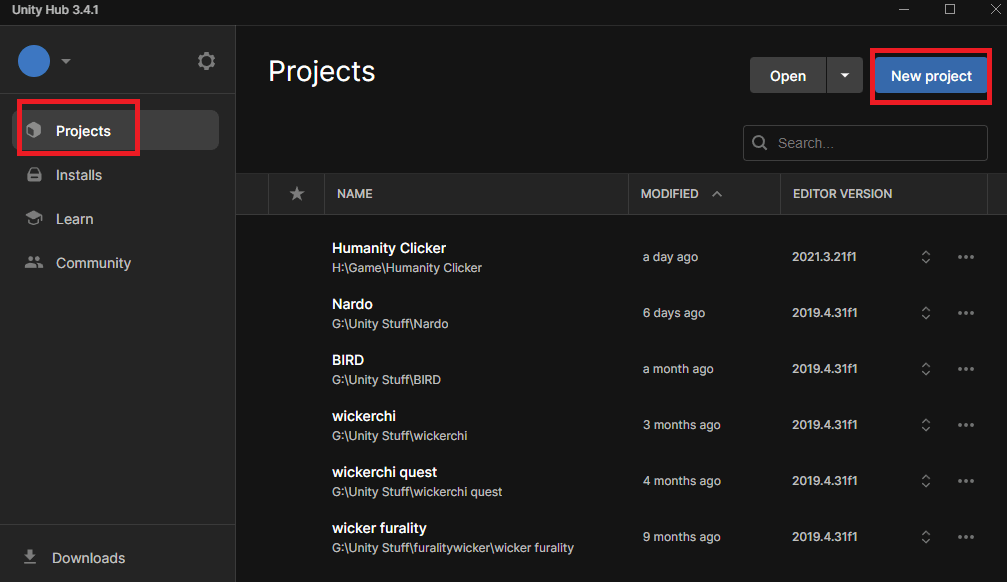Image resolution: width=1007 pixels, height=582 pixels.
Task: Open the Projects section in the sidebar
Action: pos(84,130)
